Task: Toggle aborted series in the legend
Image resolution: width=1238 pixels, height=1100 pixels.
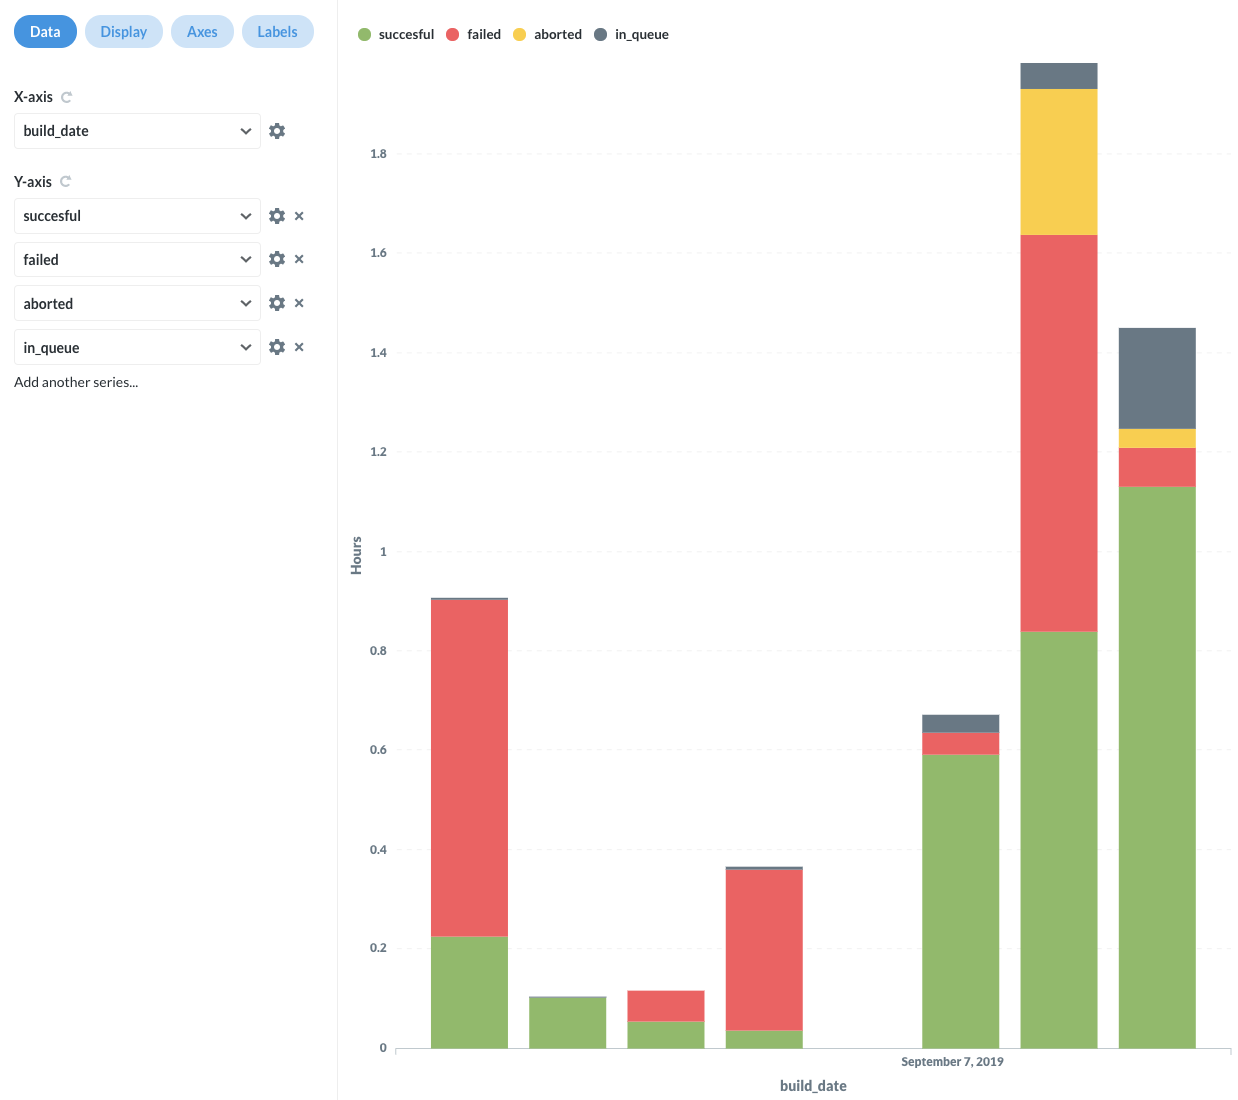Action: pos(547,34)
